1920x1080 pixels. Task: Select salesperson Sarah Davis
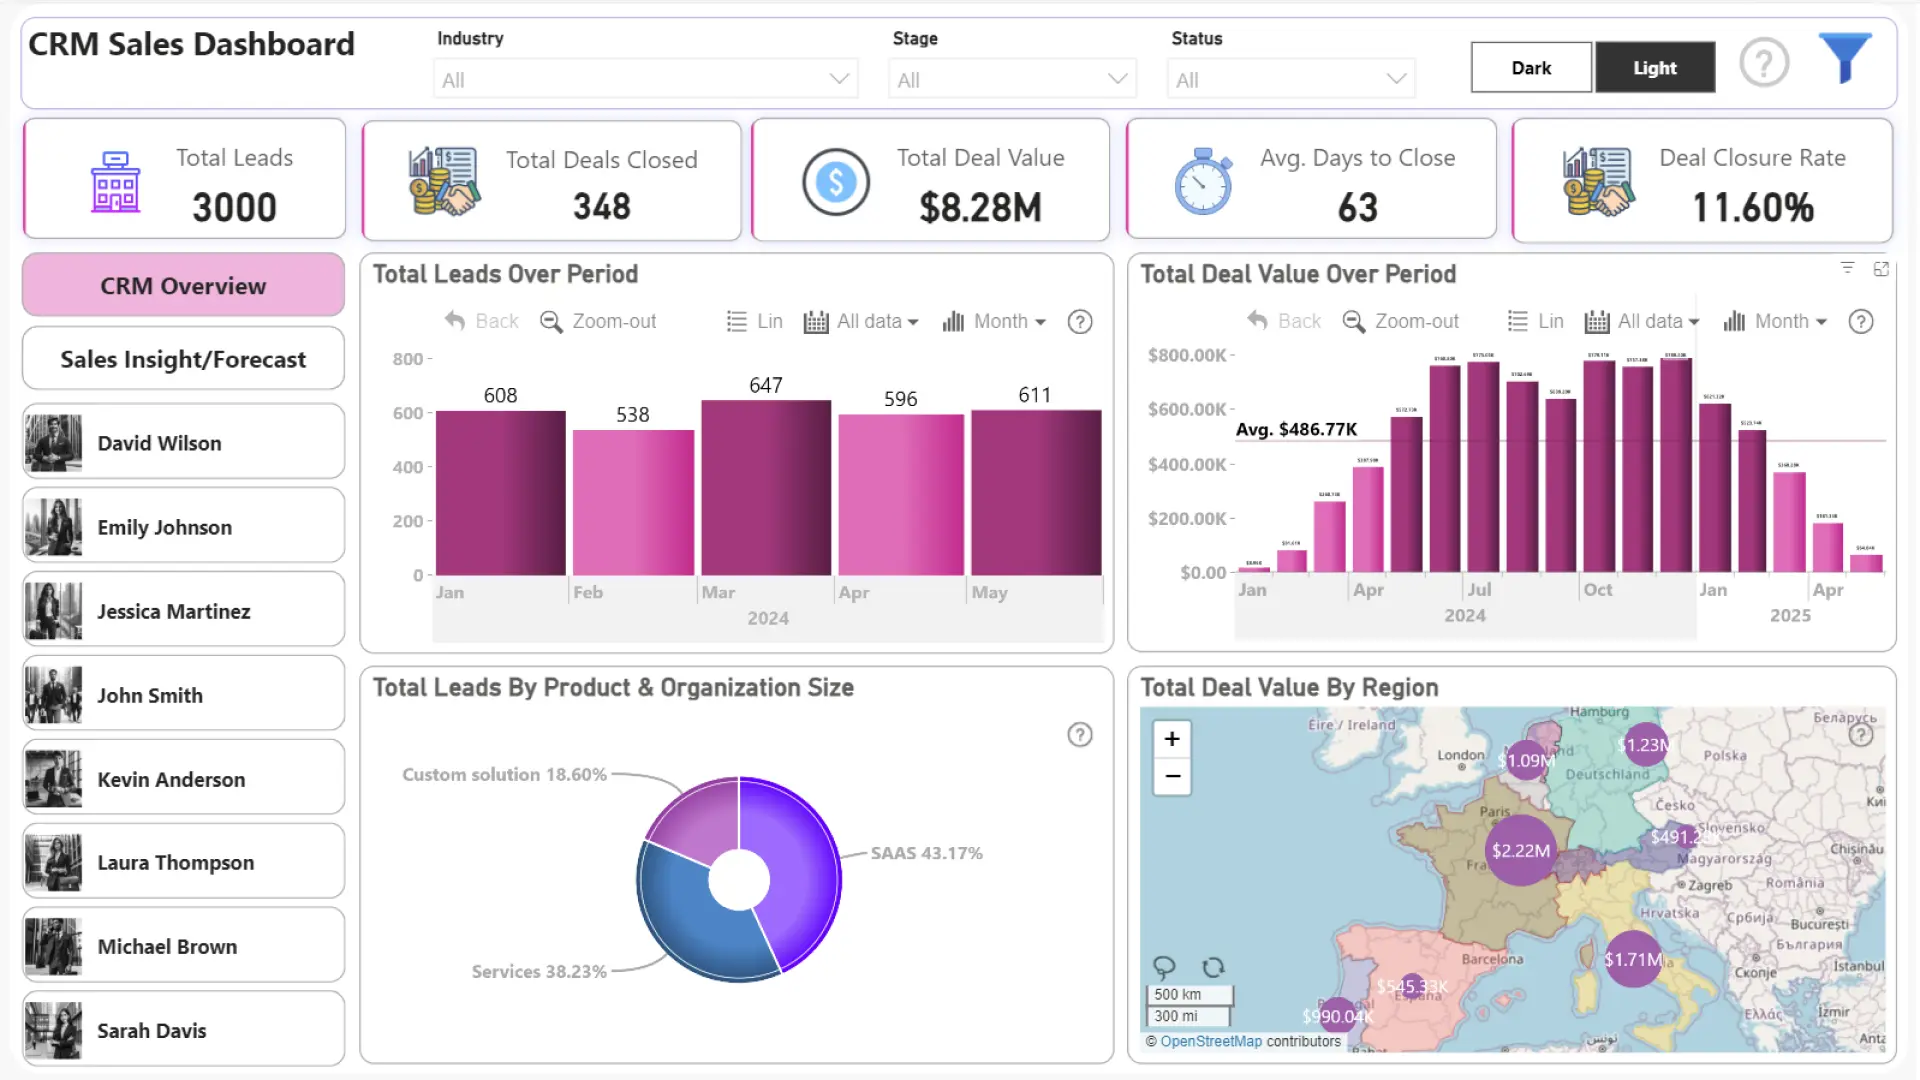pos(183,1030)
